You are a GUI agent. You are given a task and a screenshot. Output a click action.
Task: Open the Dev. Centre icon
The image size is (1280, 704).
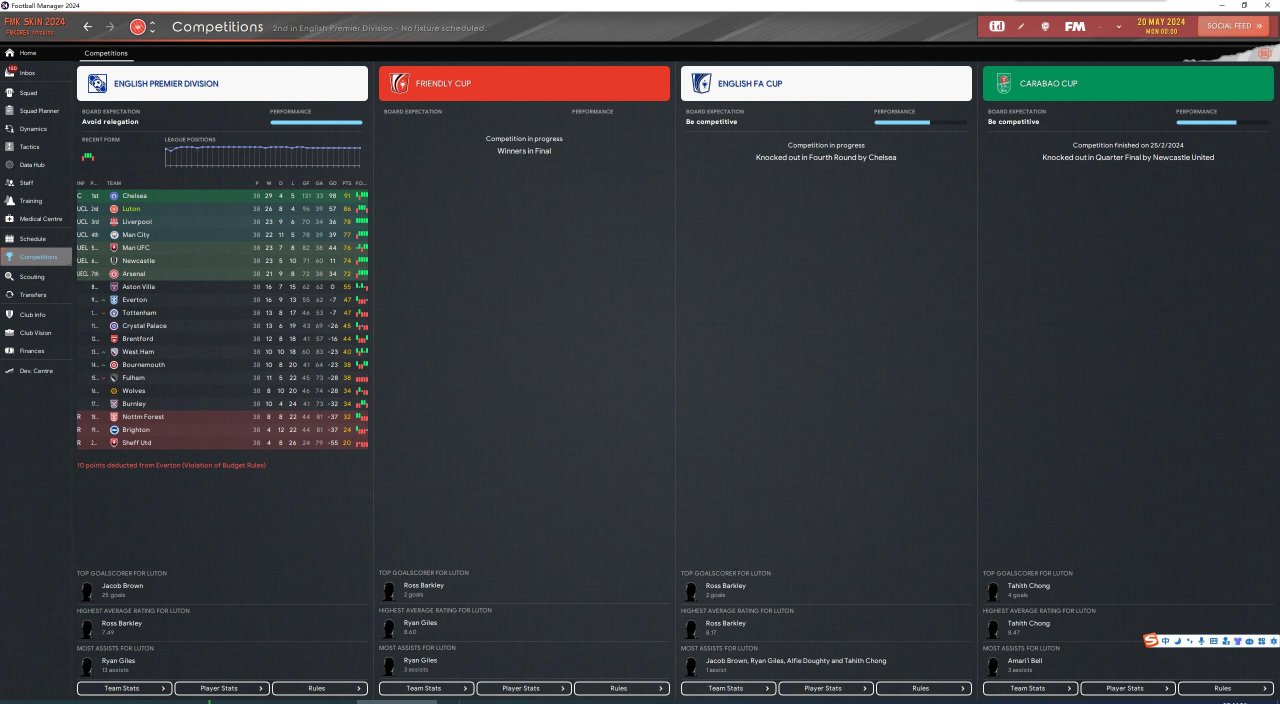tap(9, 371)
